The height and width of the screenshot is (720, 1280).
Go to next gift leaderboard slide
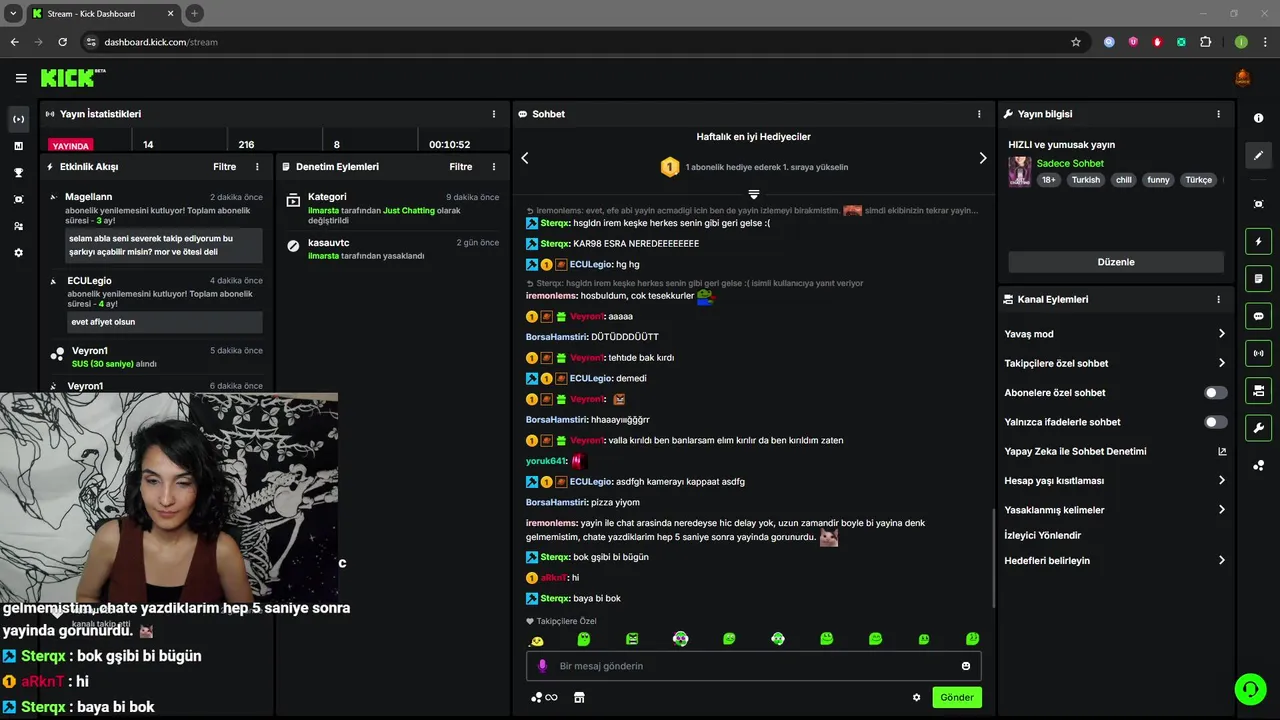pyautogui.click(x=982, y=158)
